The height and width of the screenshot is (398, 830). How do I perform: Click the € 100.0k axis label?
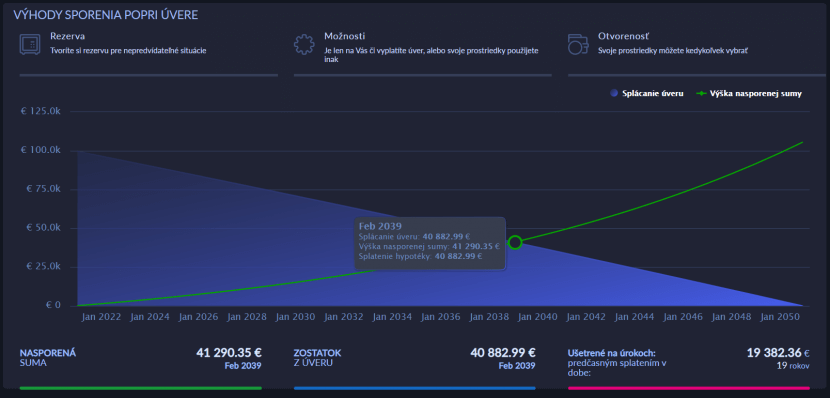point(42,150)
